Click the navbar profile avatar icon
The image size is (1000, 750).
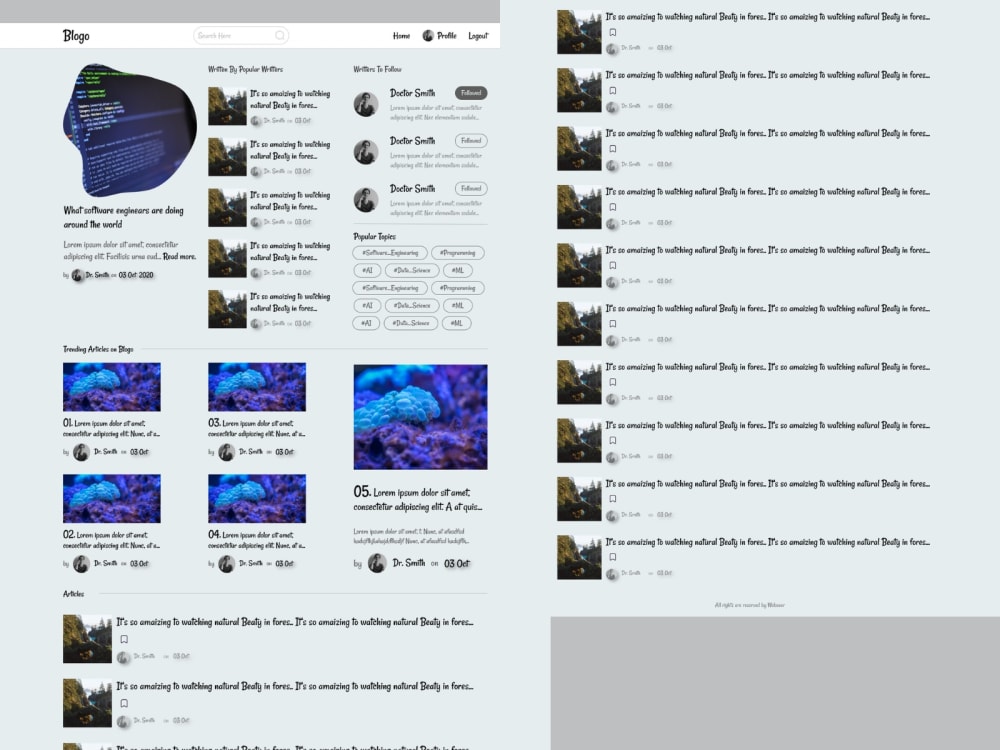(428, 36)
